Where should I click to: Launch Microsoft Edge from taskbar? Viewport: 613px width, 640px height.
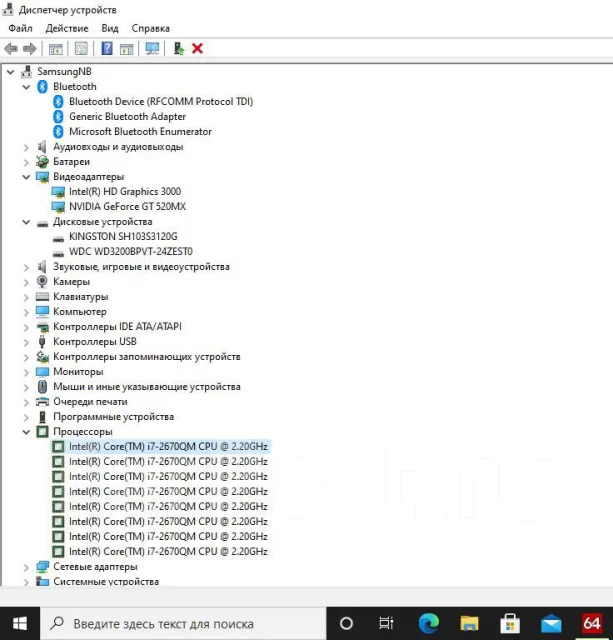(x=429, y=624)
